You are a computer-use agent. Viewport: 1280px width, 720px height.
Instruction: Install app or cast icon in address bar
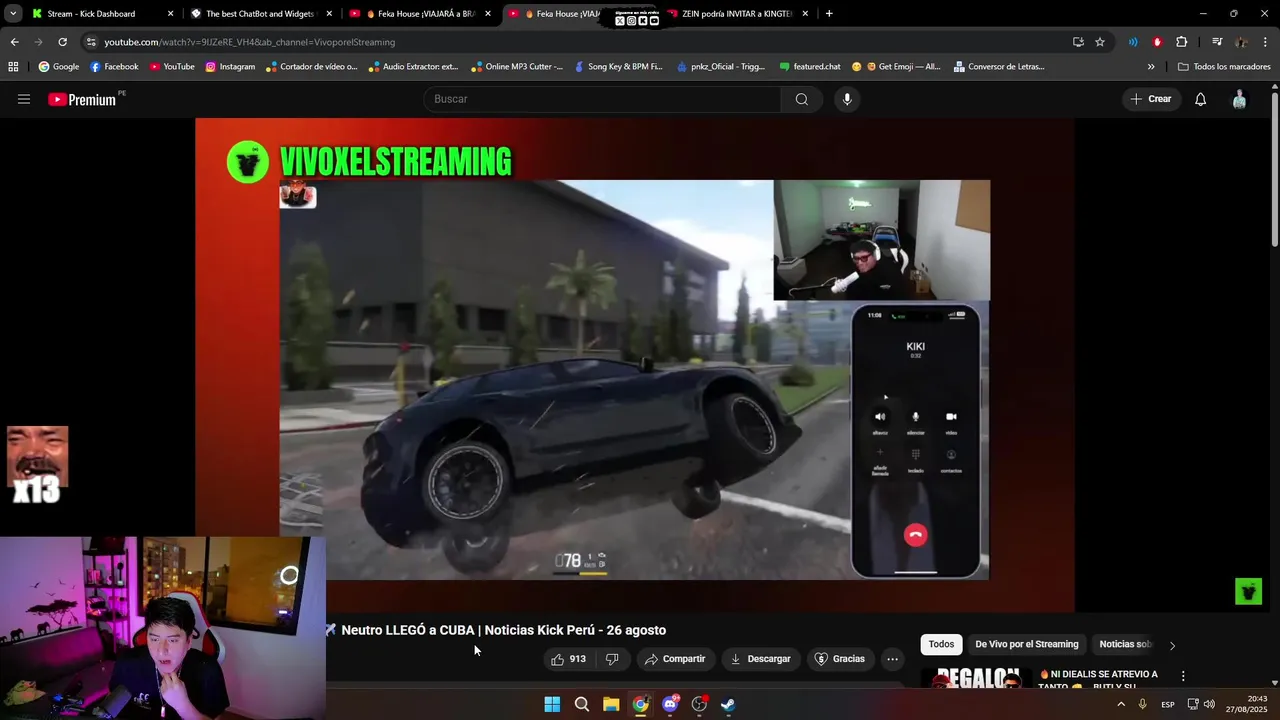tap(1078, 42)
